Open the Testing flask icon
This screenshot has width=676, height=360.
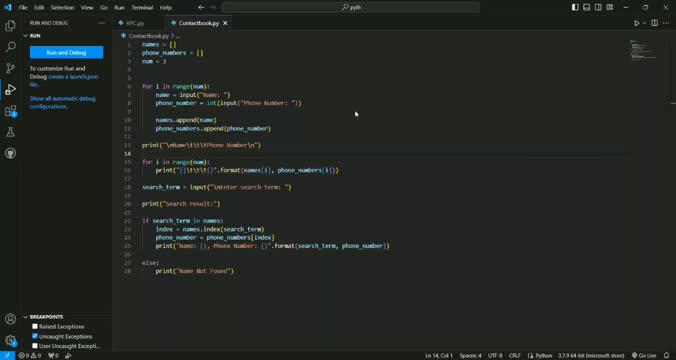pos(10,132)
